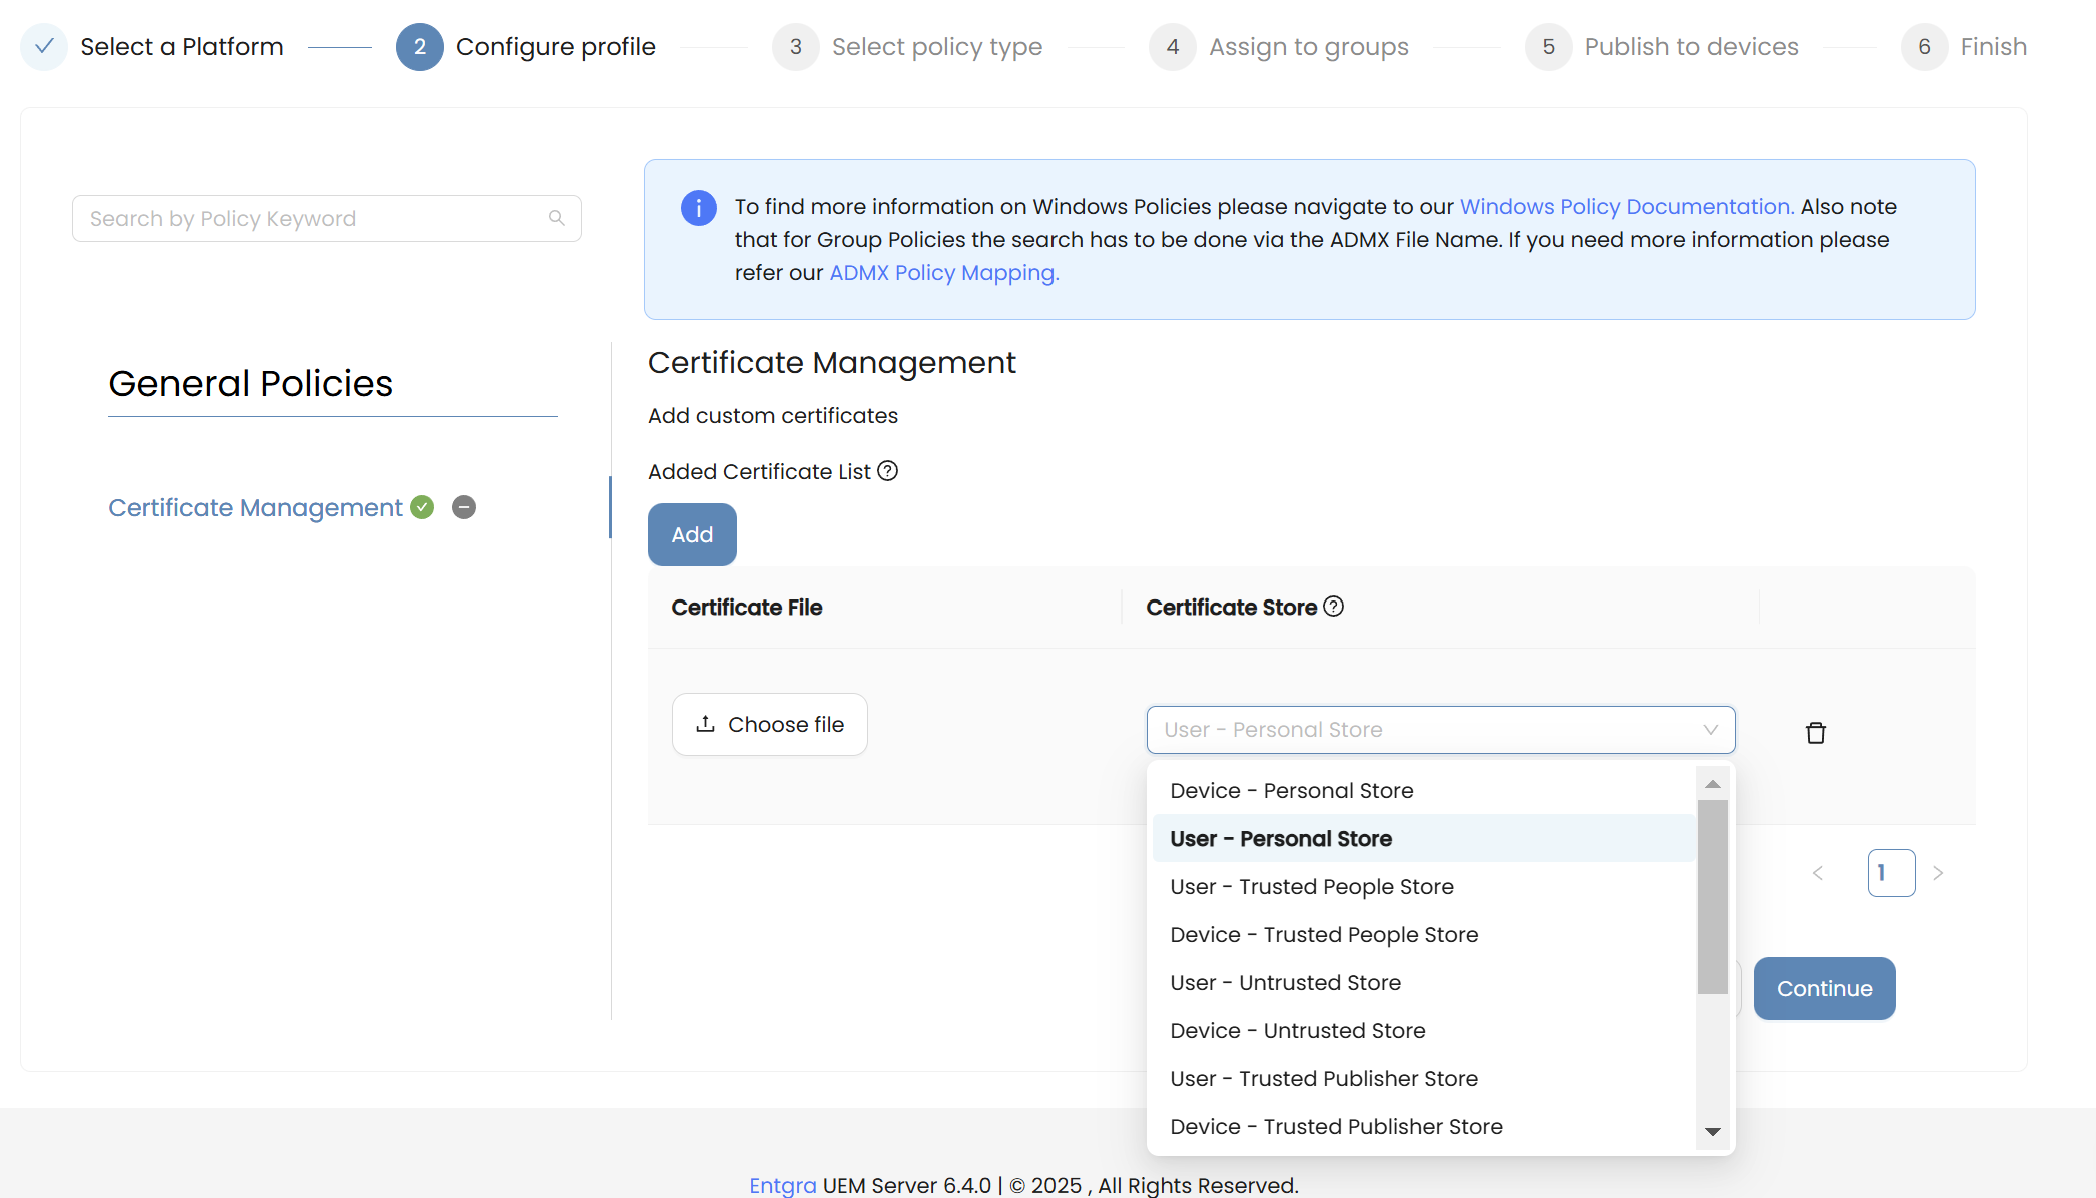Click scrollbar up arrow in dropdown list
Screen dimensions: 2096x1198
tap(1713, 784)
